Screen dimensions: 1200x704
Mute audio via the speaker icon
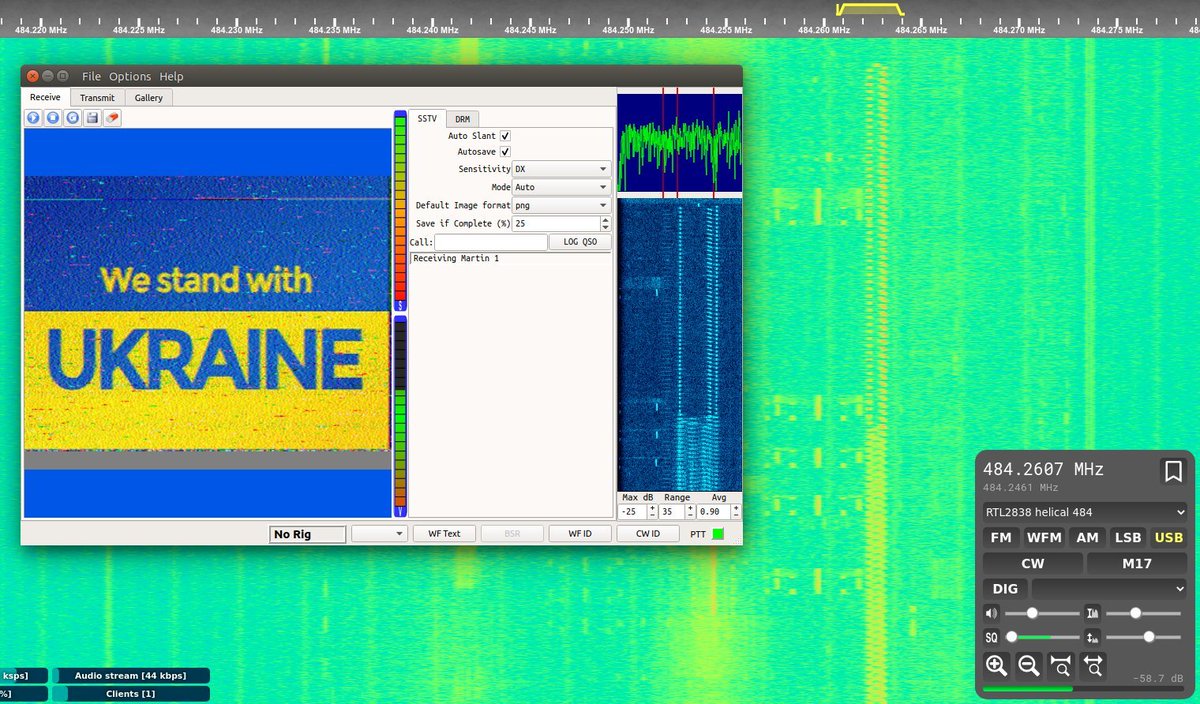tap(992, 613)
